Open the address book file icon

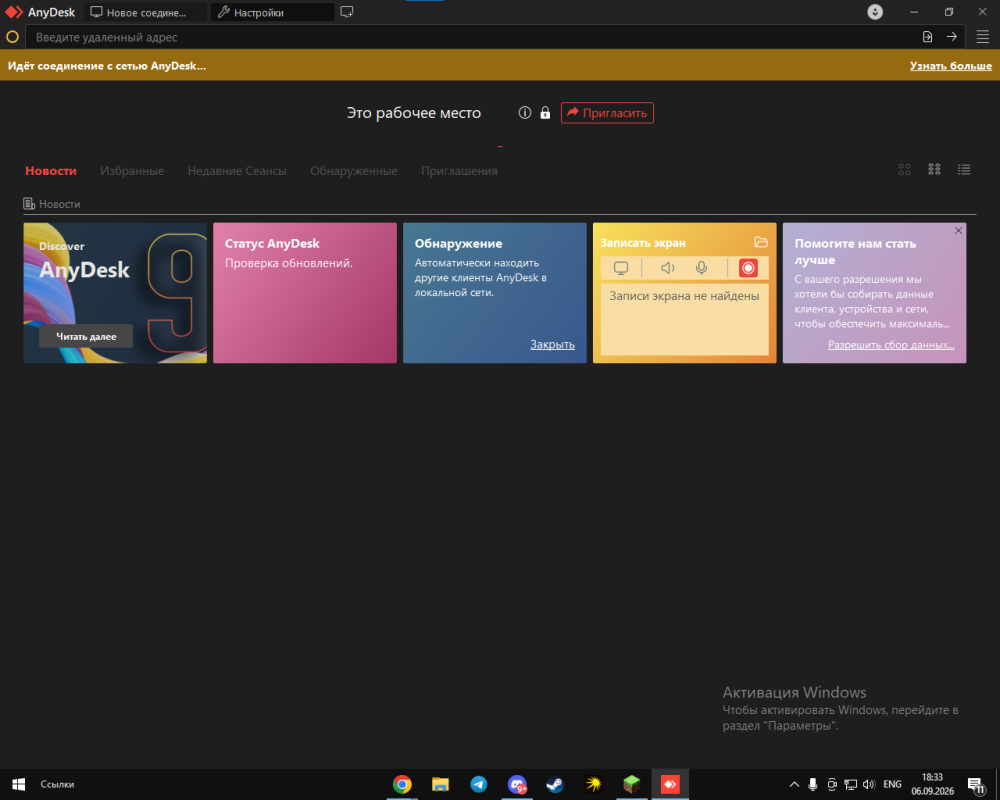[927, 37]
